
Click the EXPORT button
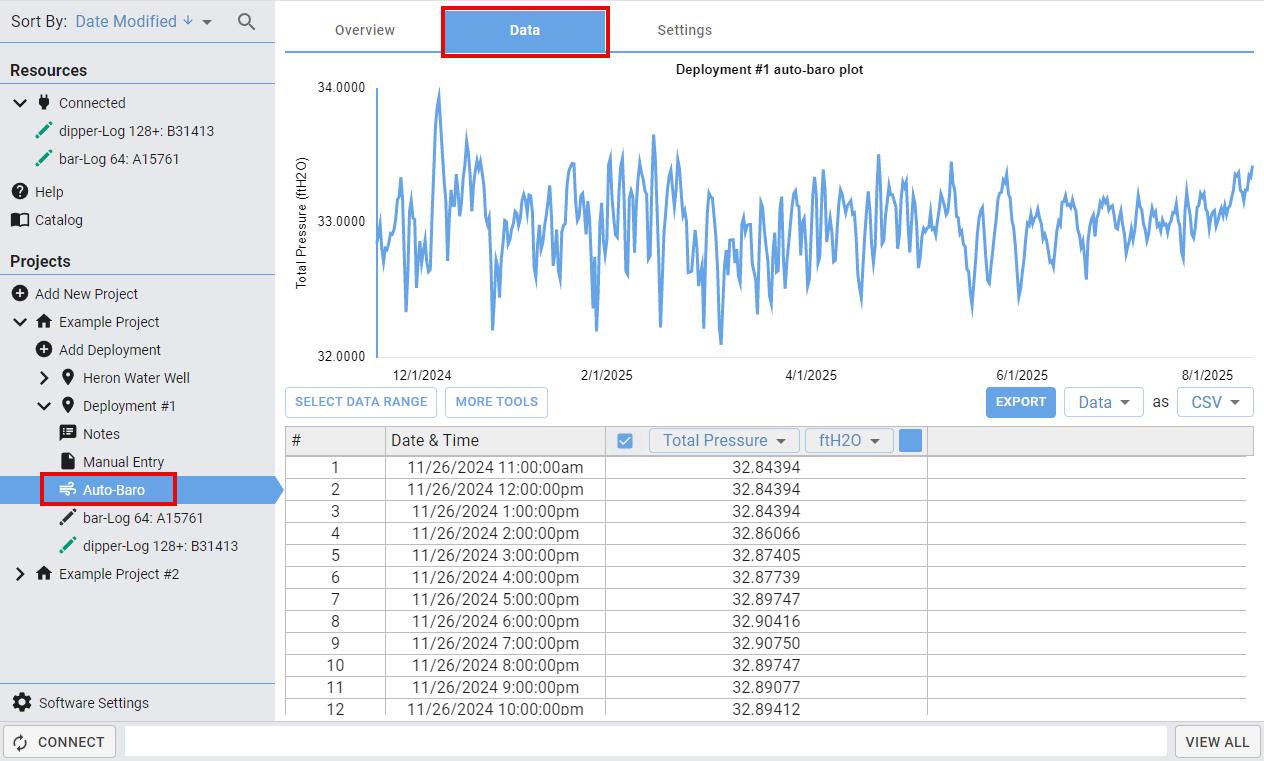click(x=1021, y=402)
